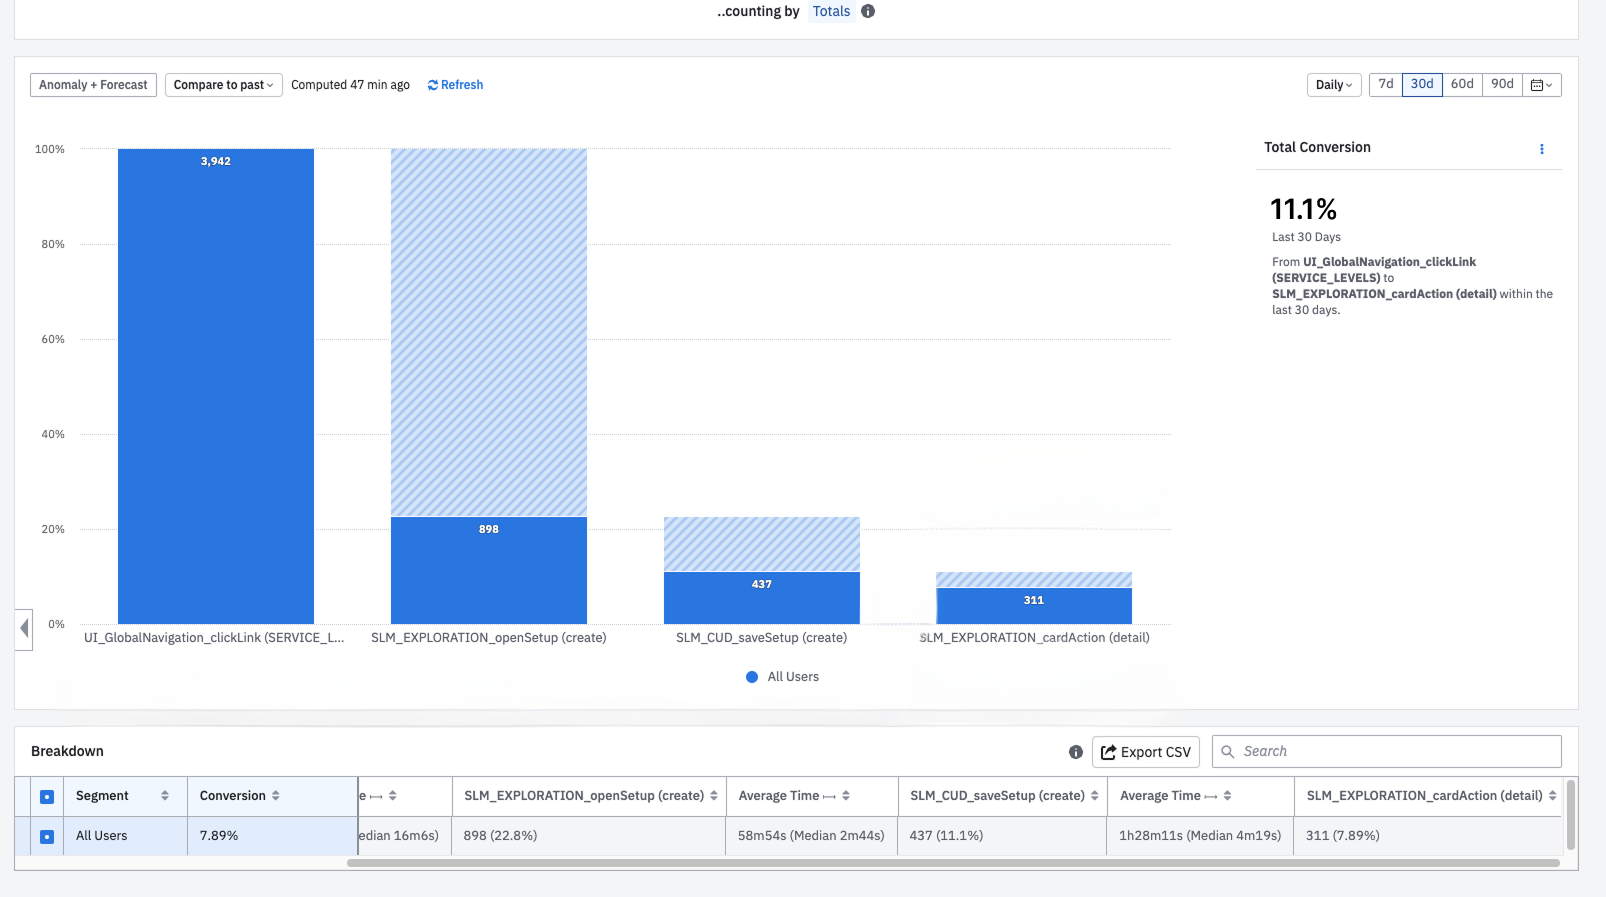
Task: Select the 7d time range tab
Action: pyautogui.click(x=1386, y=84)
